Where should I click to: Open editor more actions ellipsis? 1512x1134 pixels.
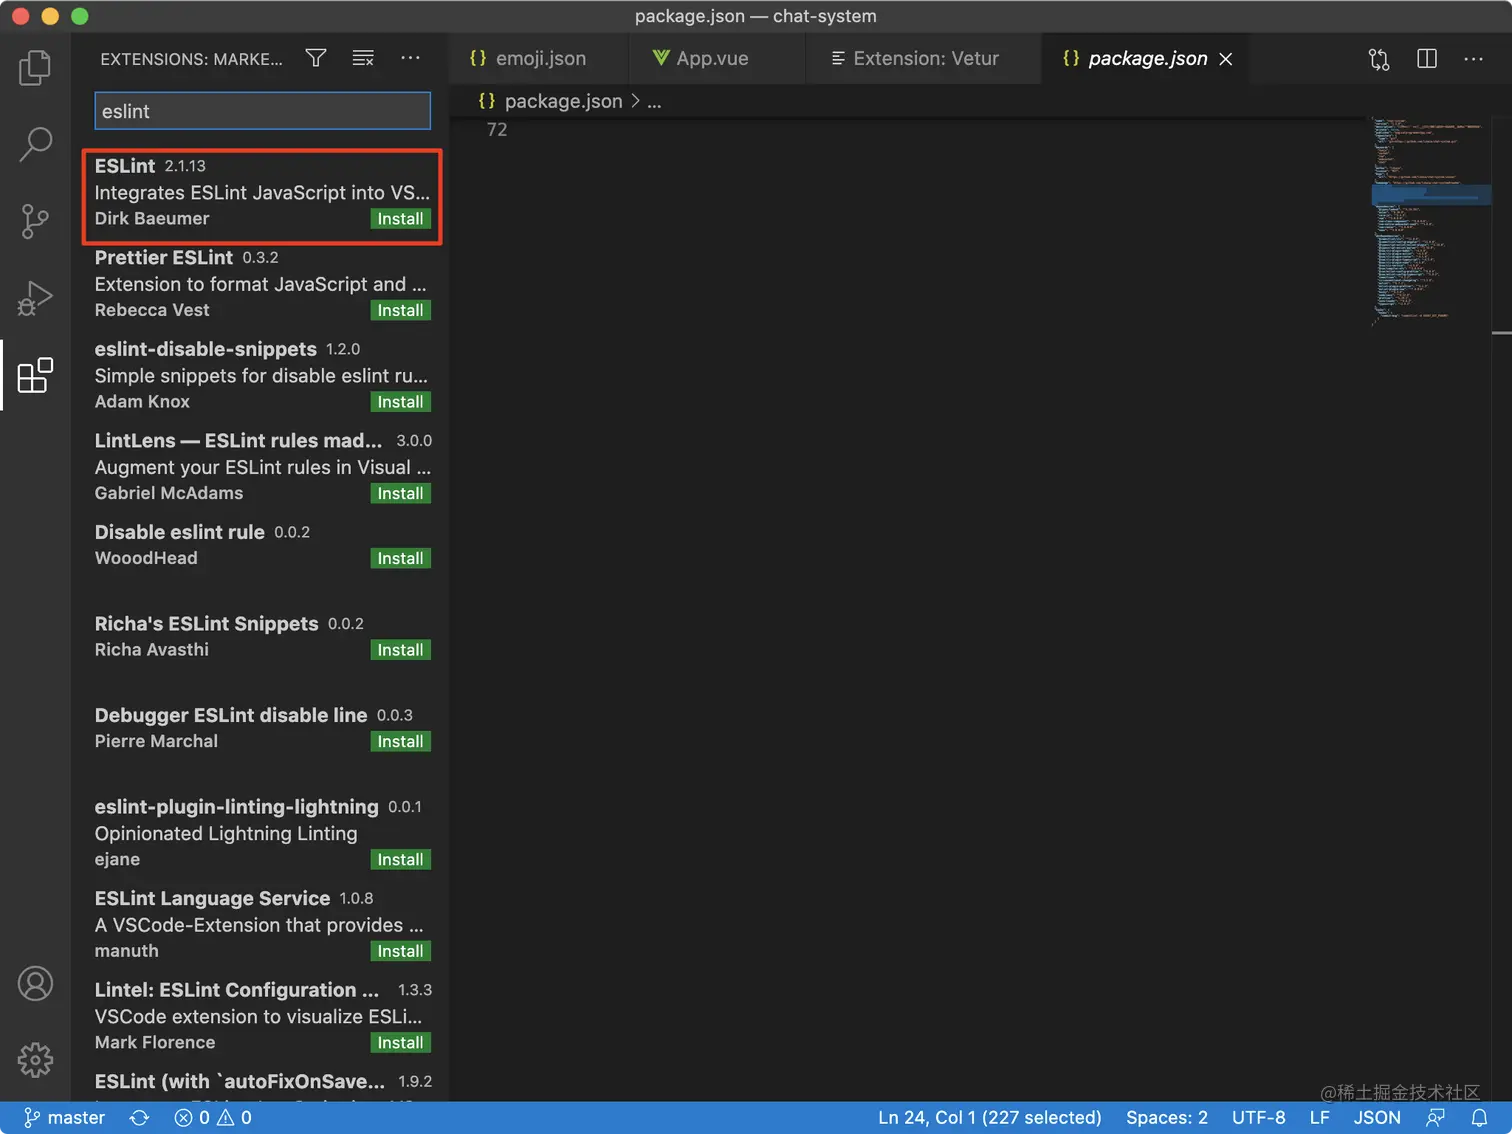(x=1474, y=59)
